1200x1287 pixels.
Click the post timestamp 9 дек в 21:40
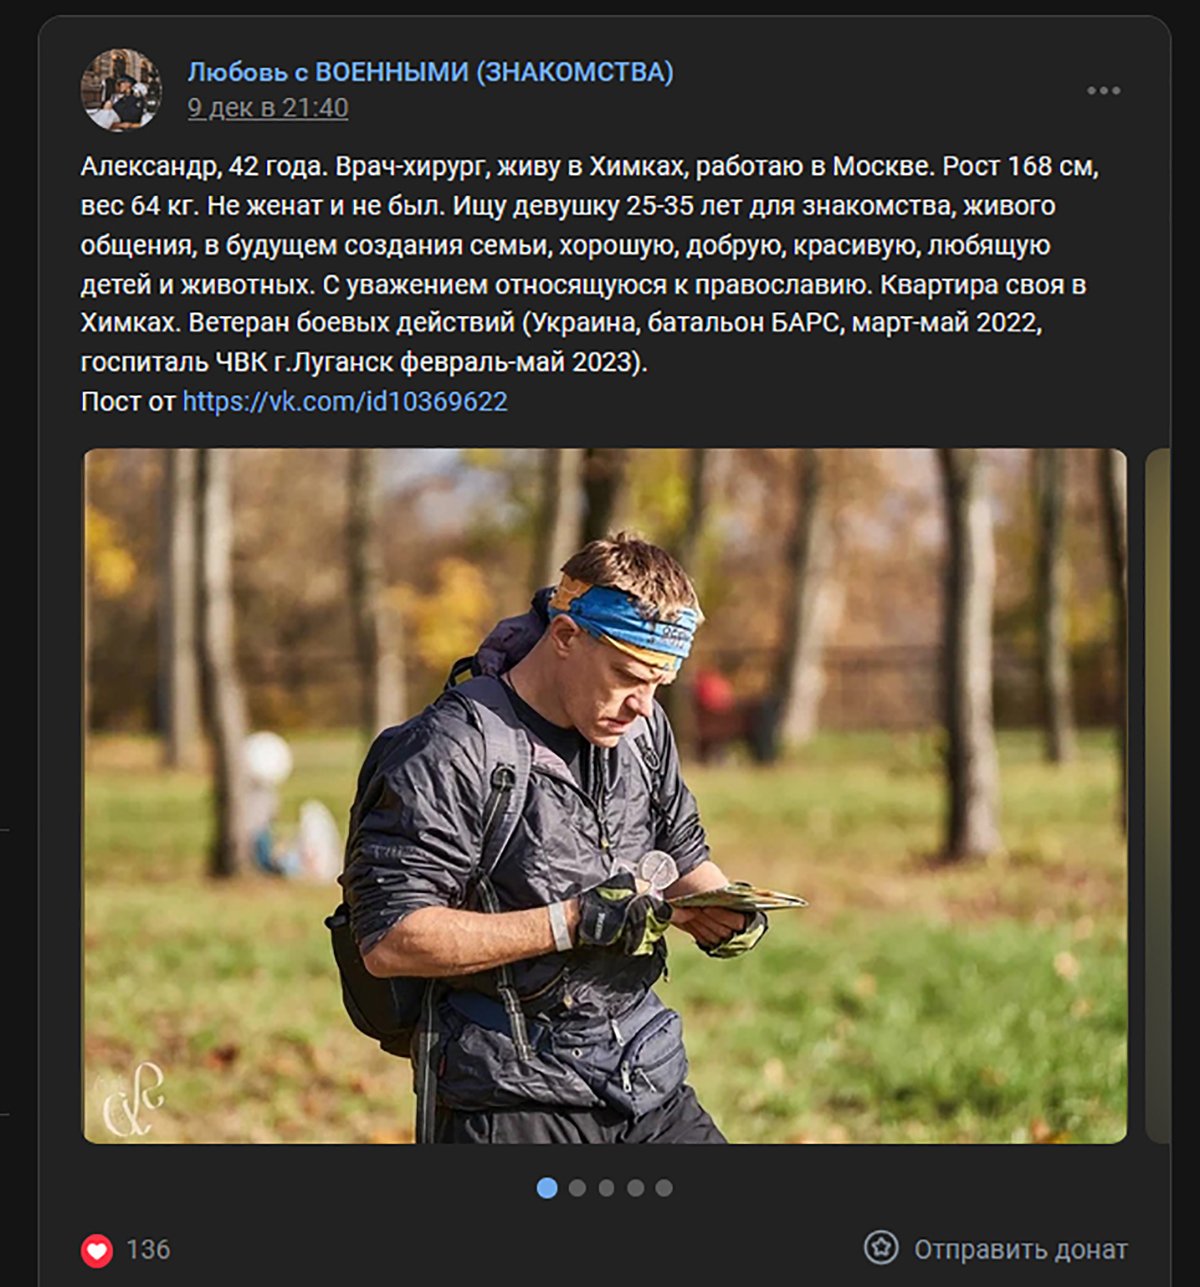pos(265,104)
